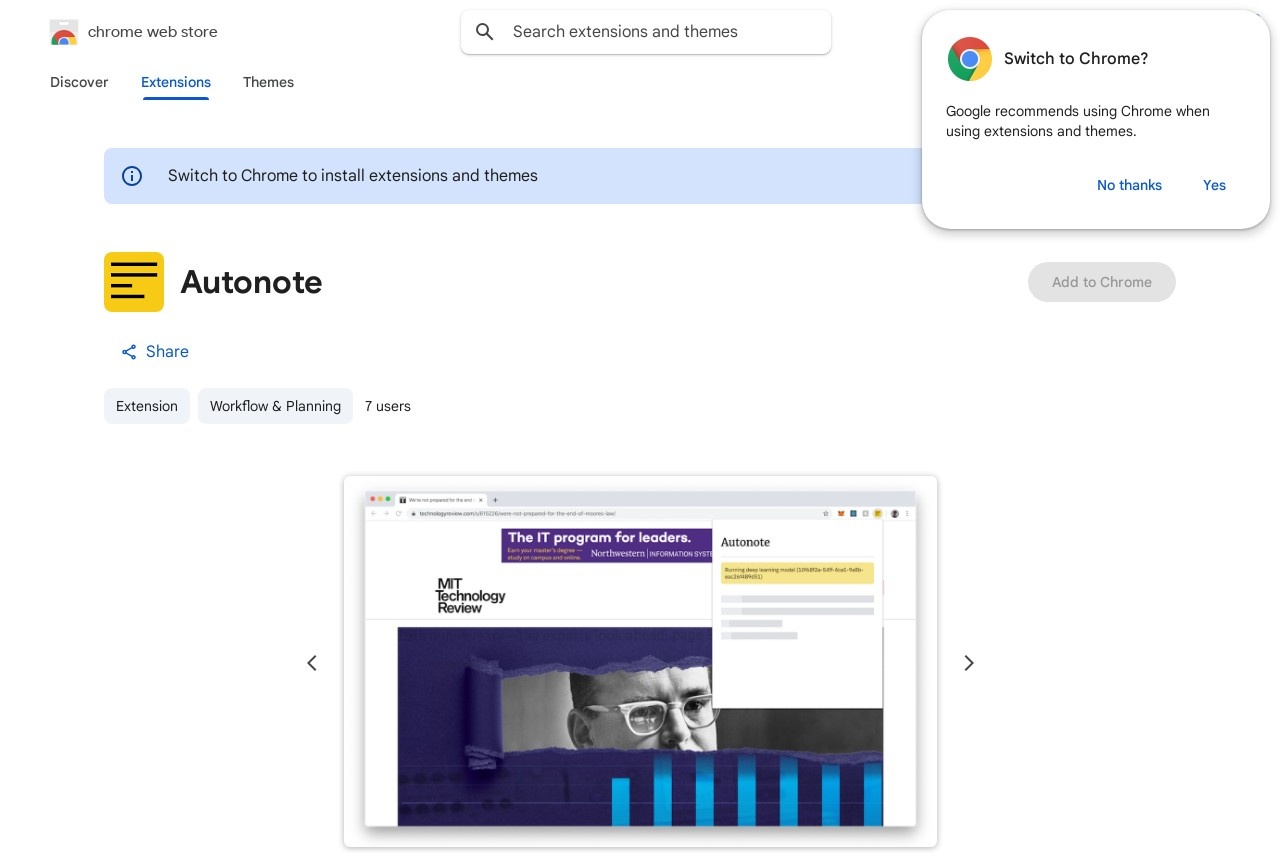Click the Chrome Web Store logo
1280x853 pixels.
tap(64, 32)
